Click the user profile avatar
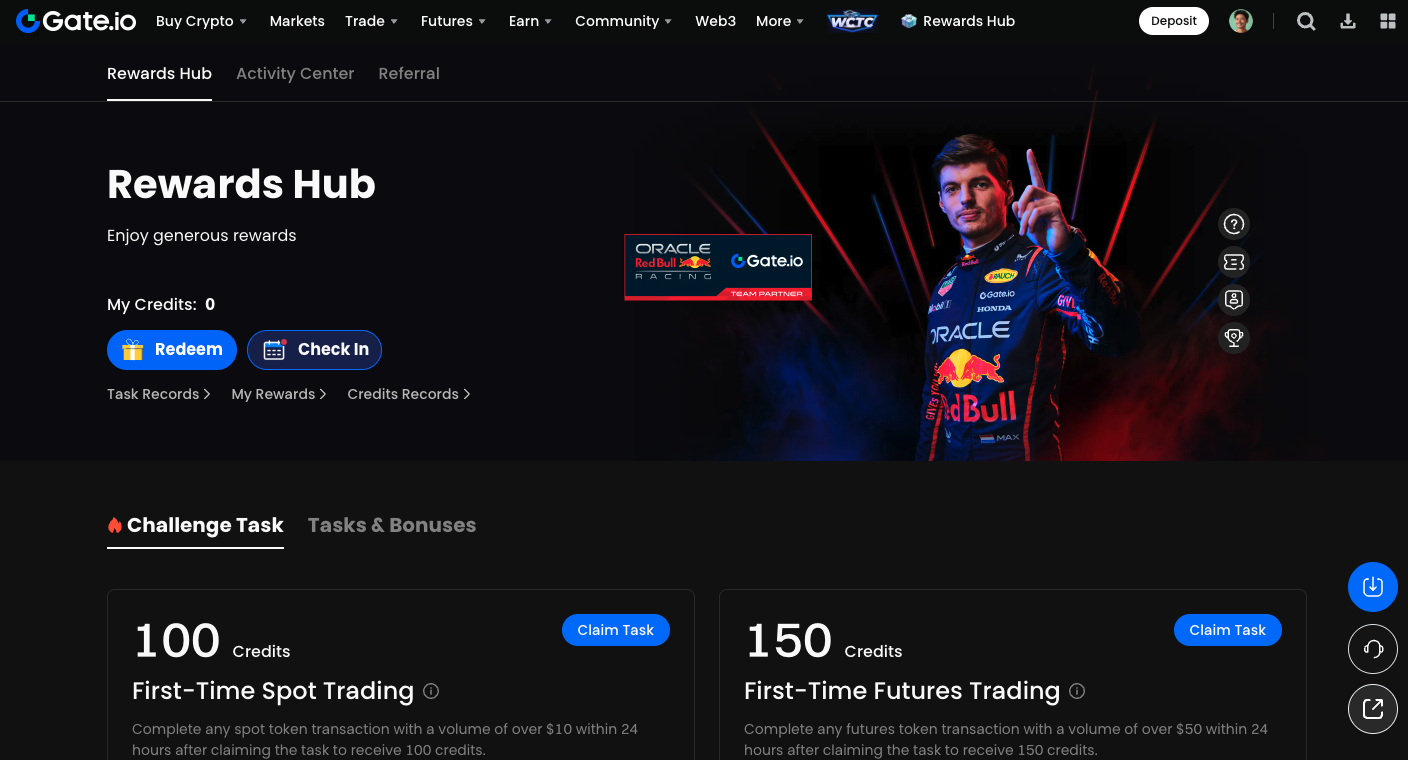The width and height of the screenshot is (1408, 760). pos(1241,21)
